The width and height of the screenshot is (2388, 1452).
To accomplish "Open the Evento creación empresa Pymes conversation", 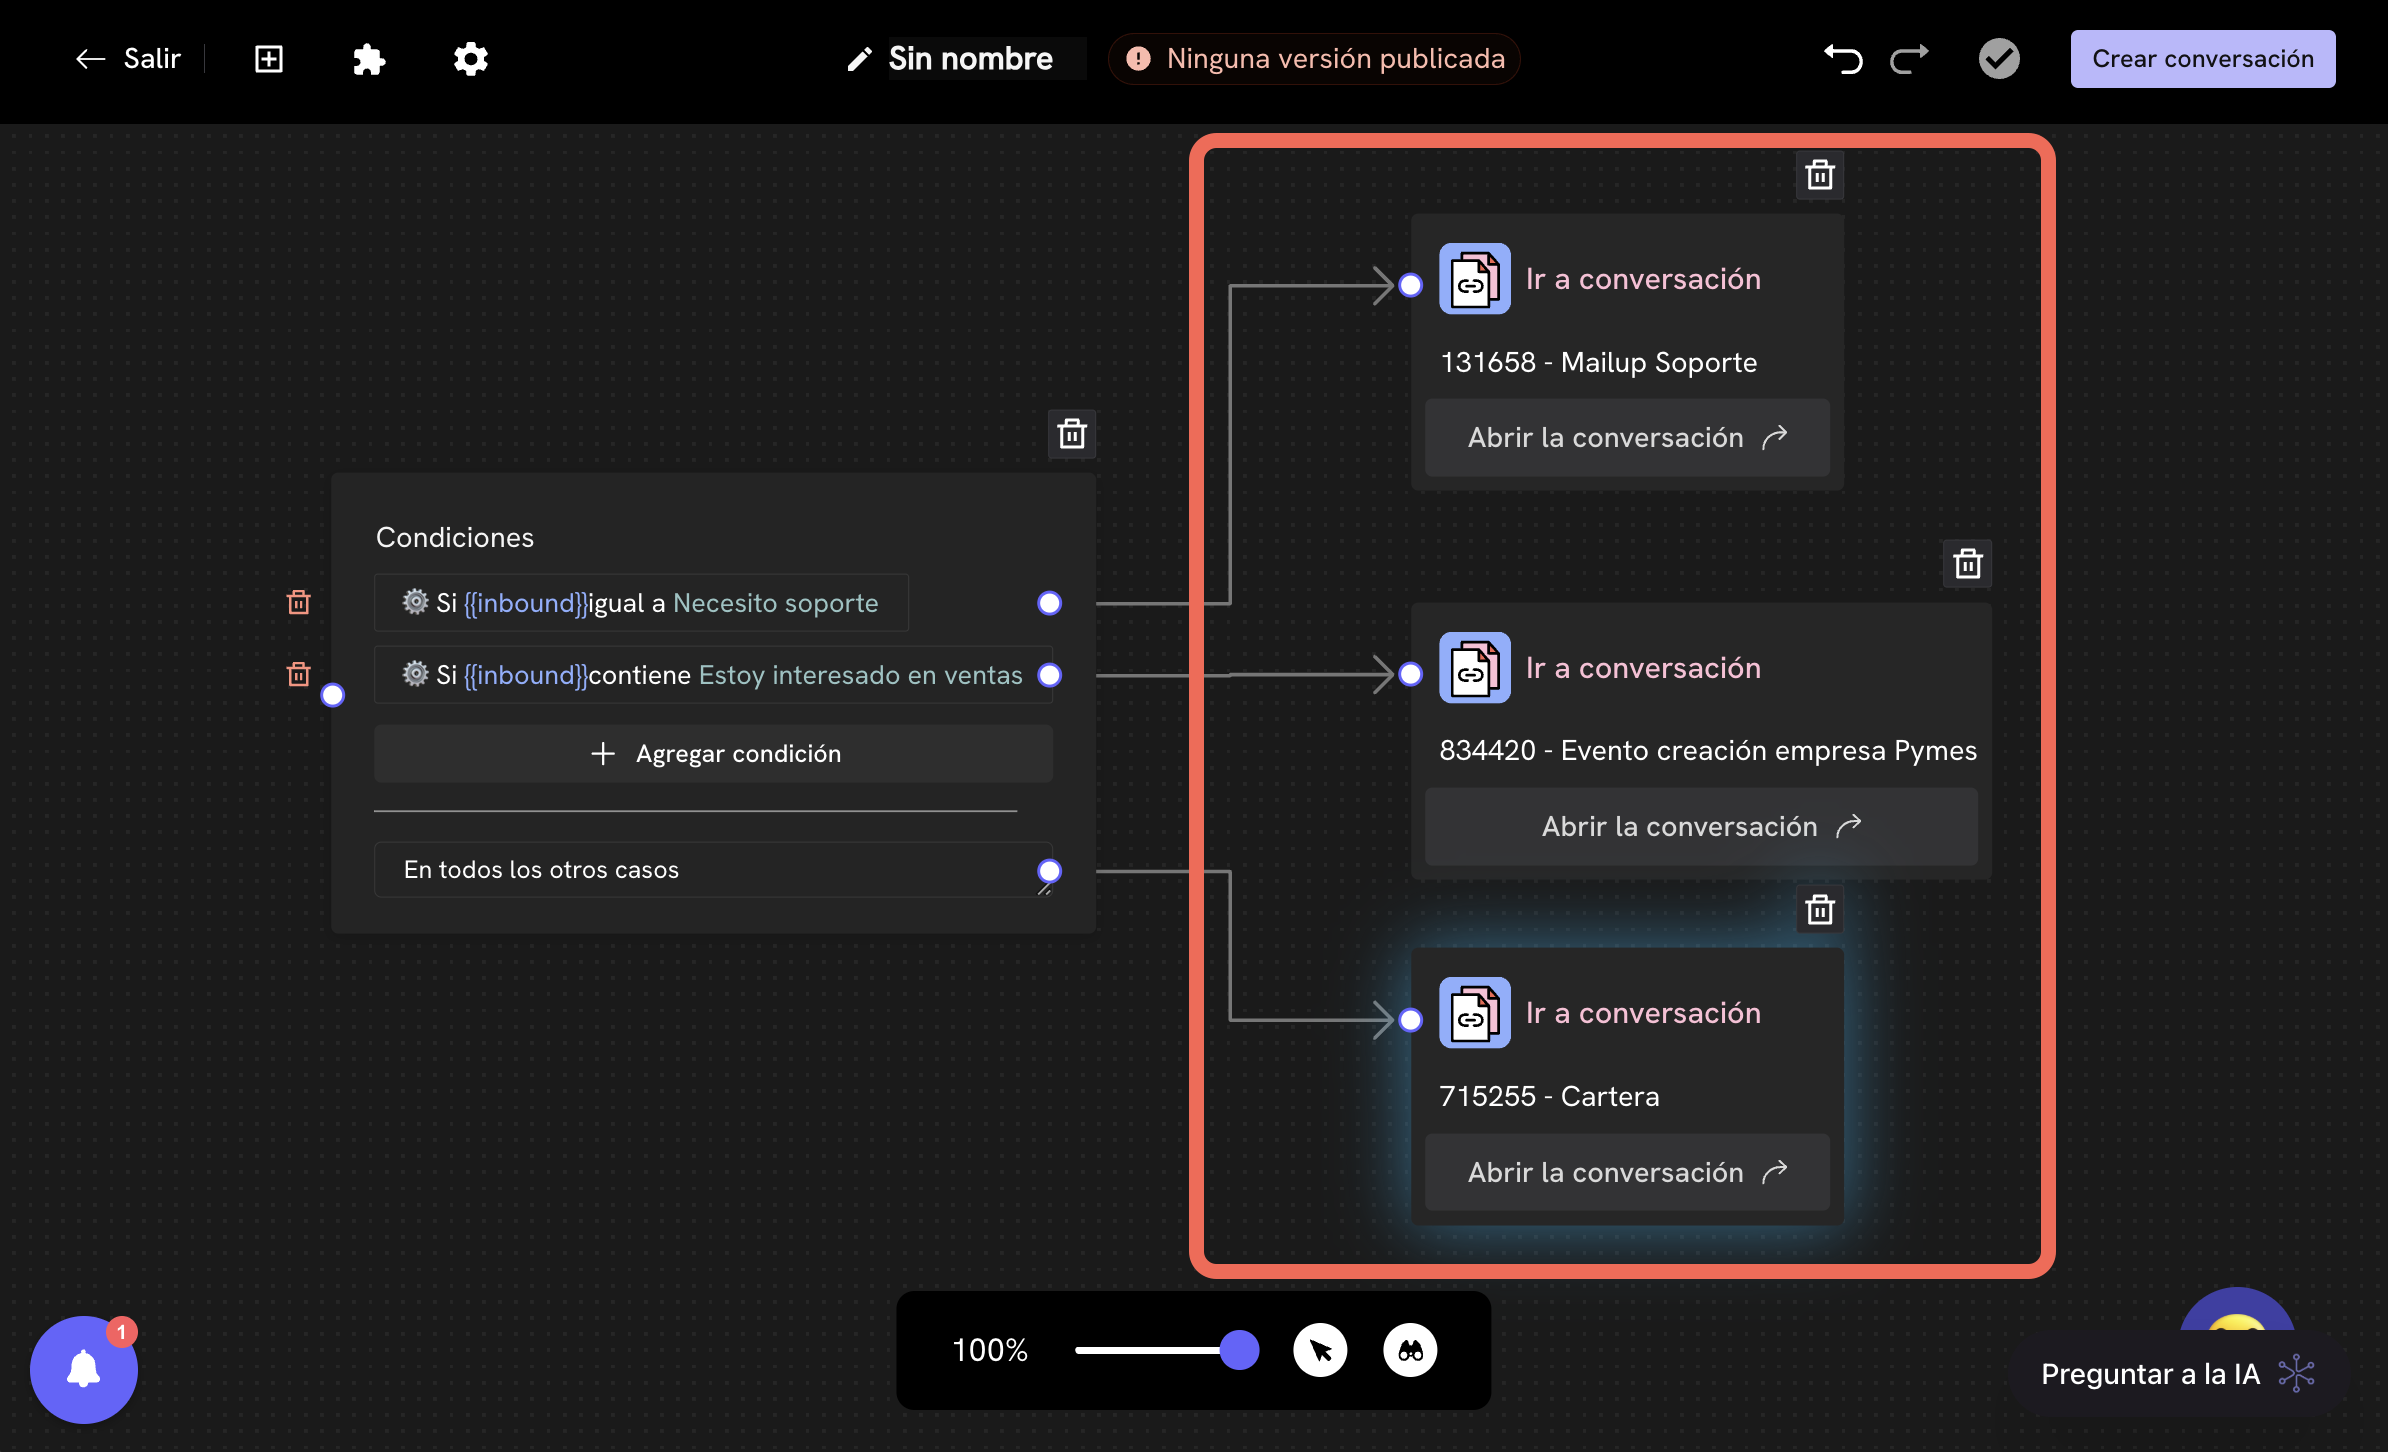I will coord(1701,826).
